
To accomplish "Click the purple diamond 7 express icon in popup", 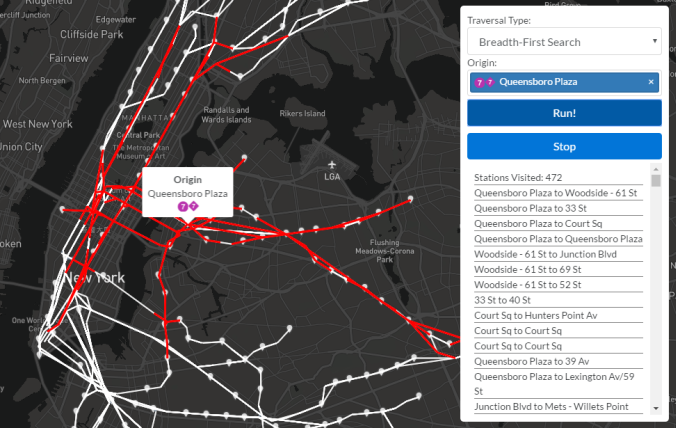I will coord(193,206).
